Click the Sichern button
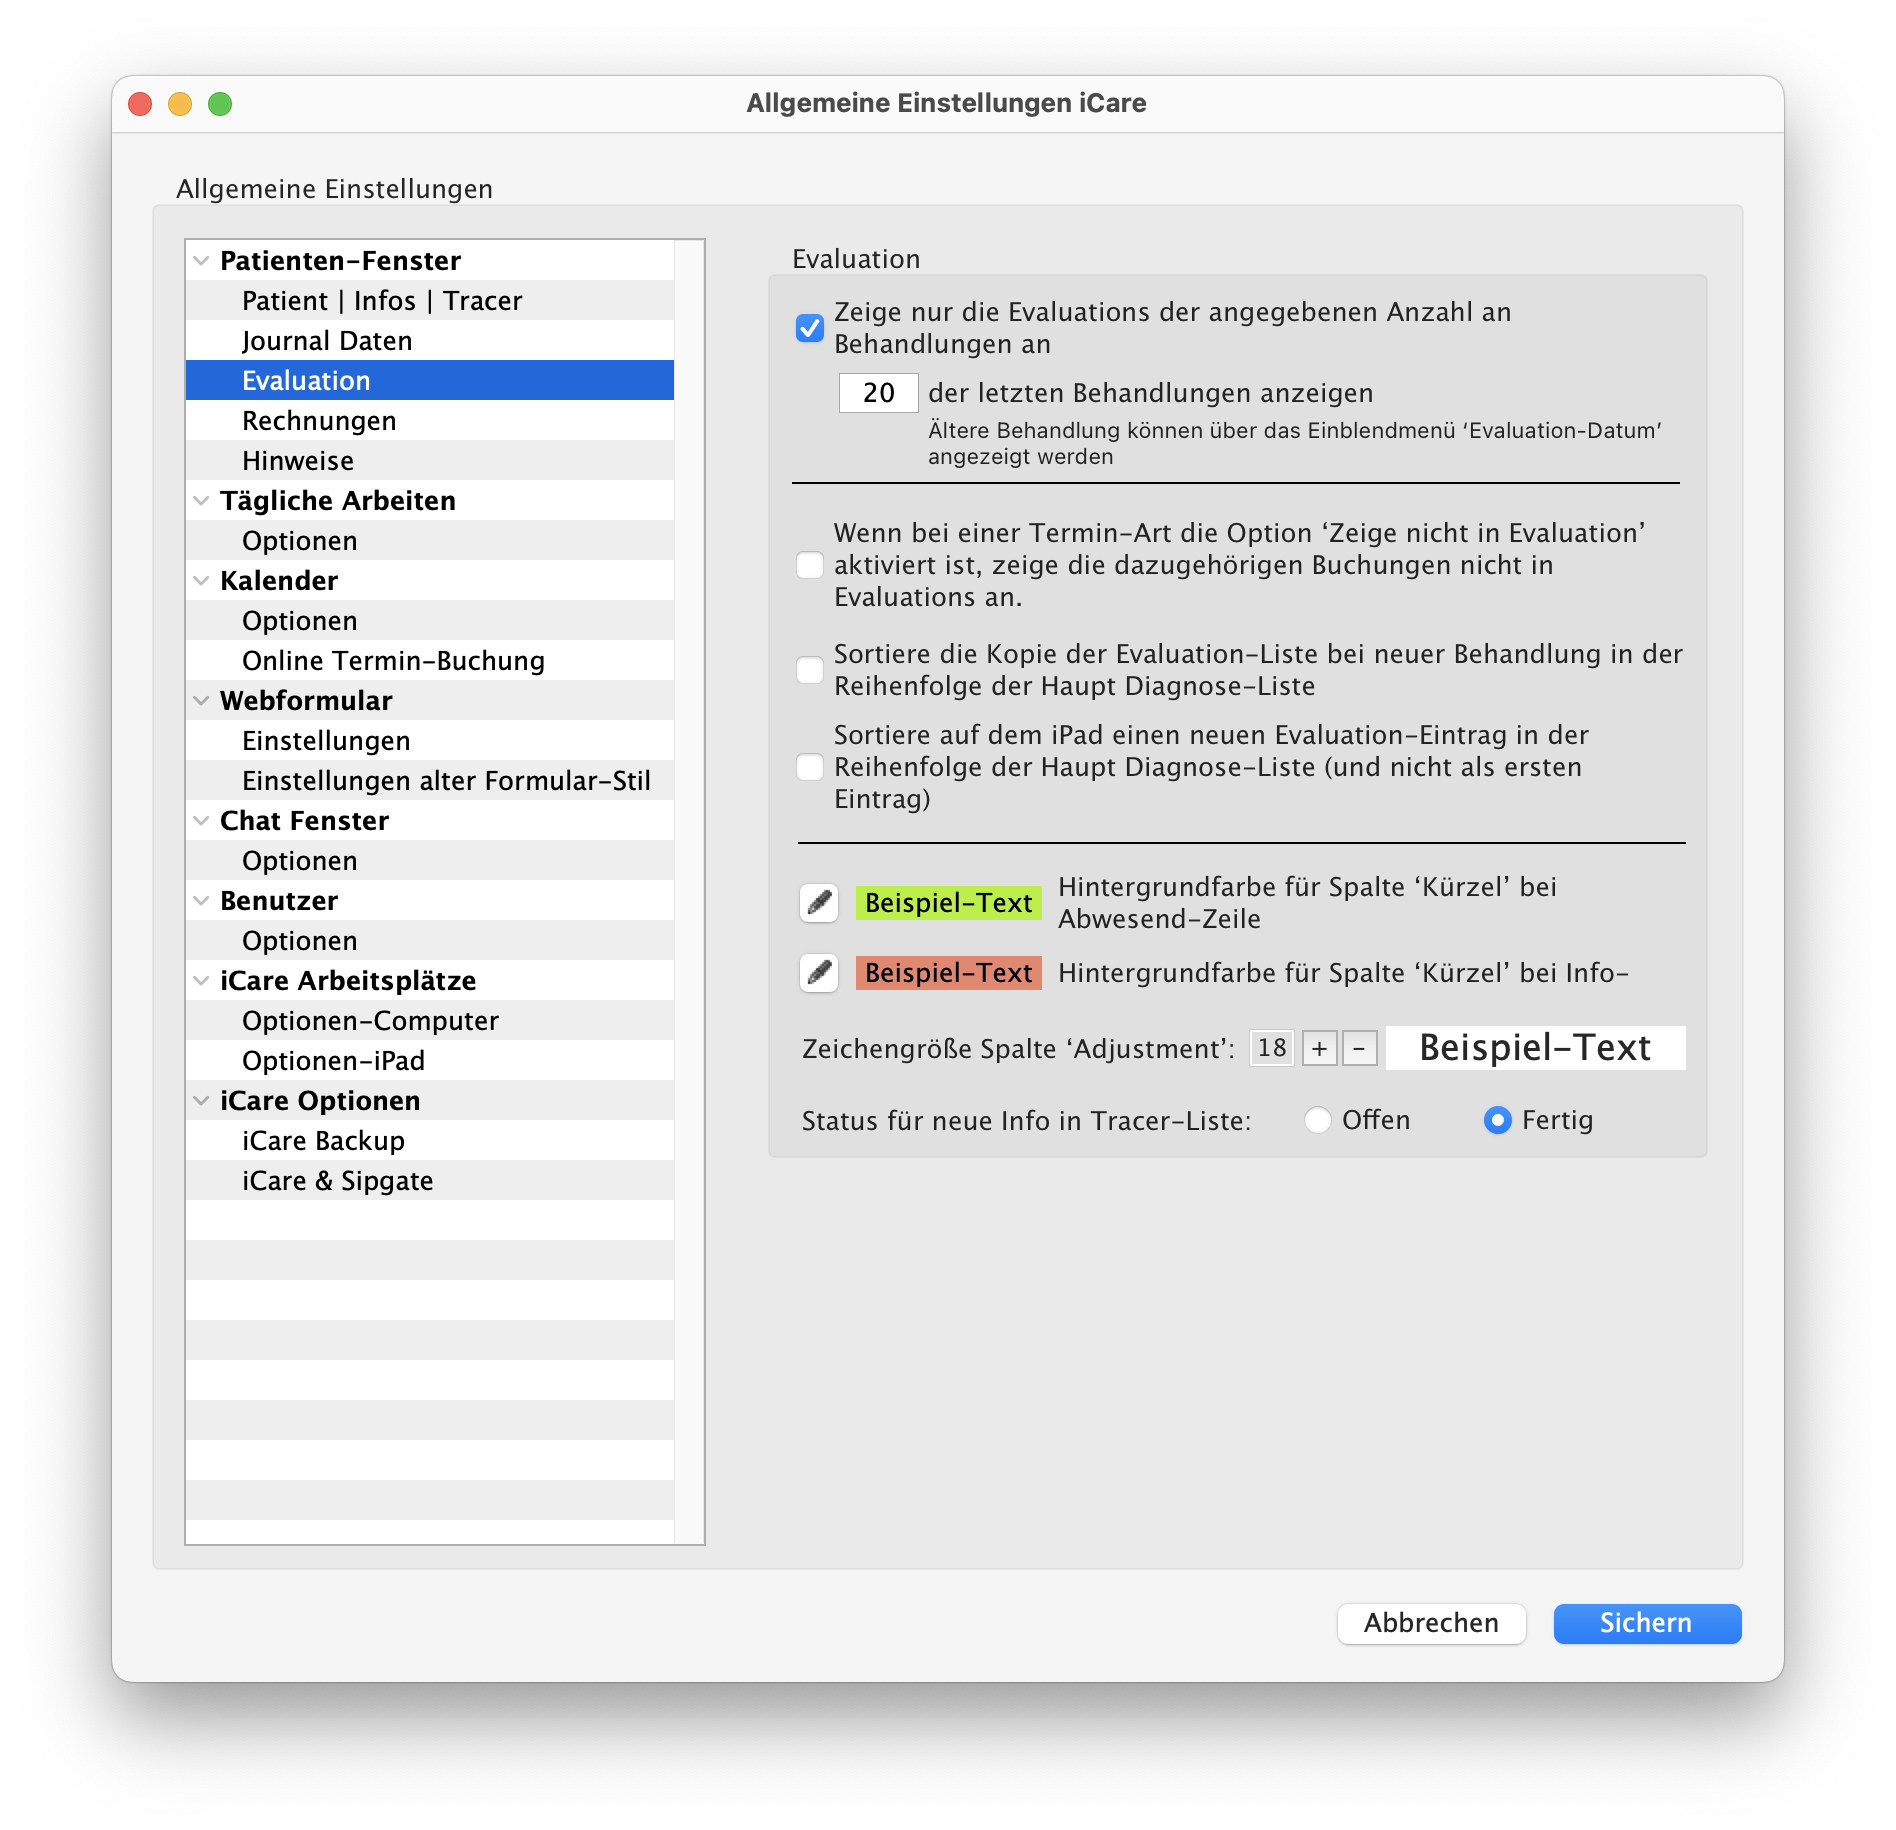 (x=1646, y=1623)
